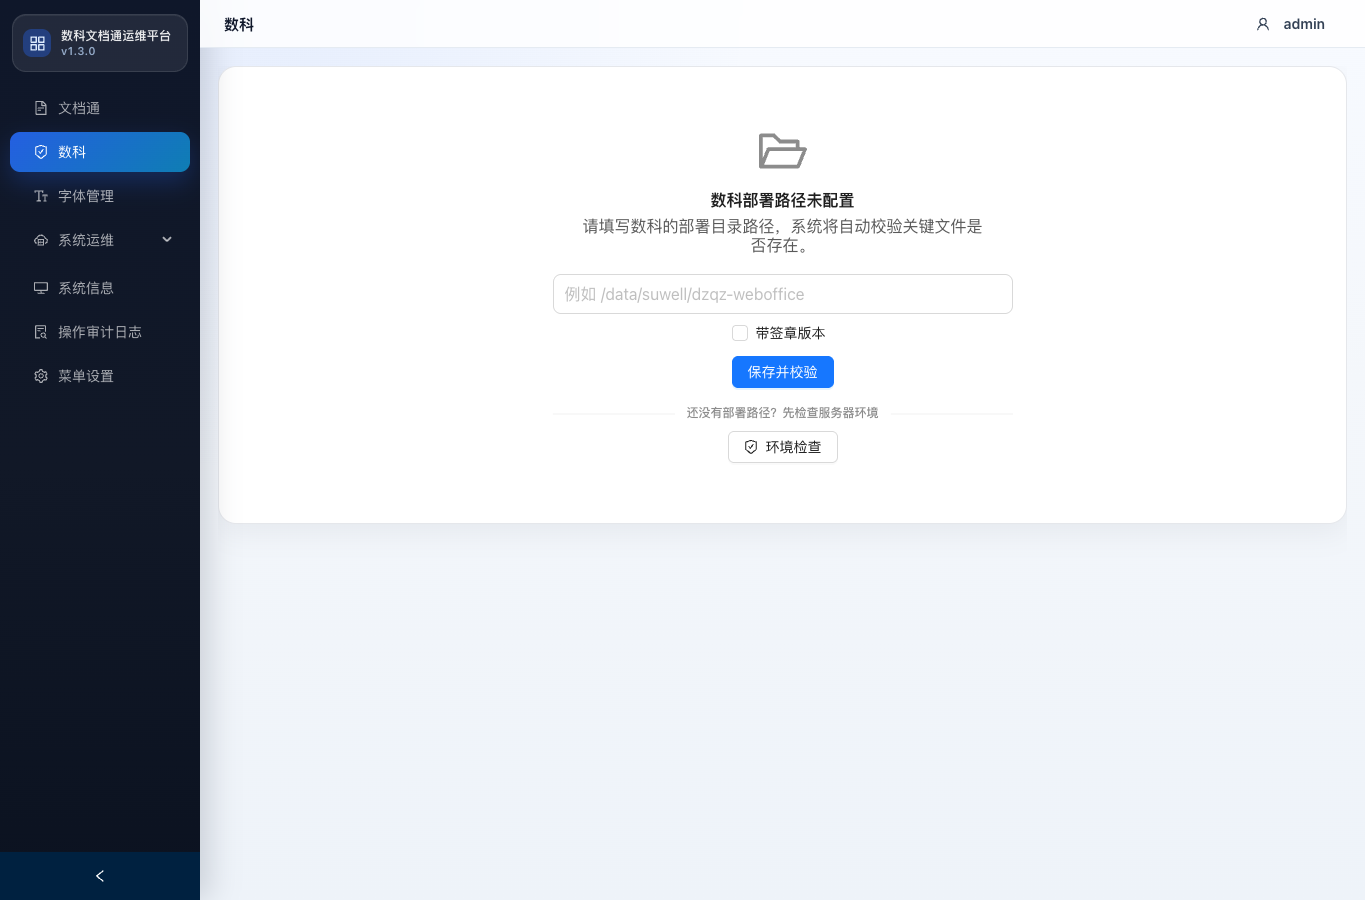Open the 文档通 menu item
The height and width of the screenshot is (900, 1365).
100,108
